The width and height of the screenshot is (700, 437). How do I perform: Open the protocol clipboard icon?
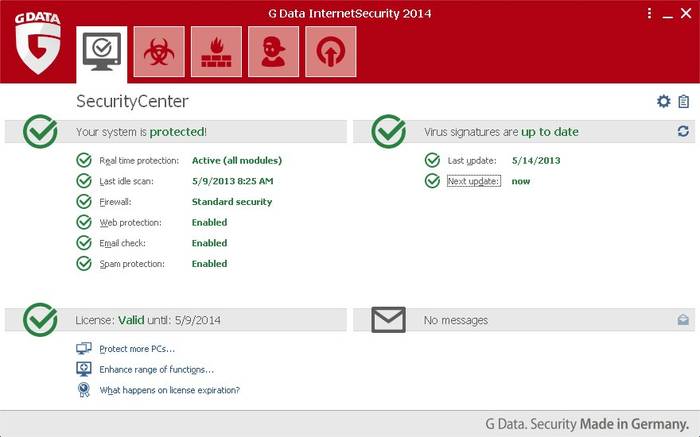(684, 102)
